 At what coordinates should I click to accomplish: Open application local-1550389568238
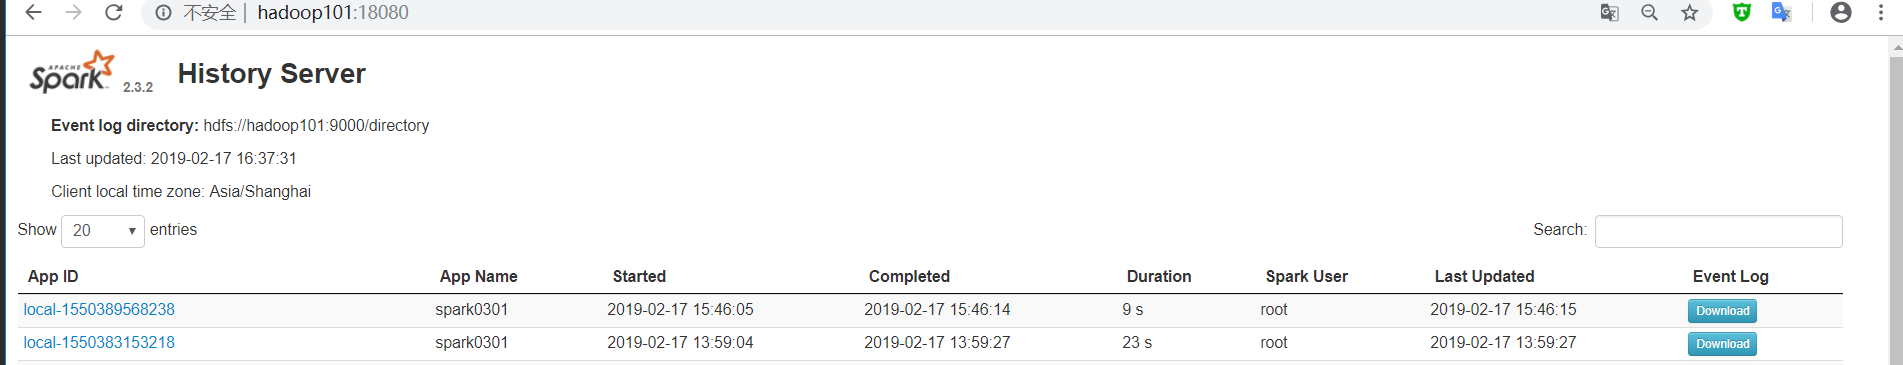99,310
